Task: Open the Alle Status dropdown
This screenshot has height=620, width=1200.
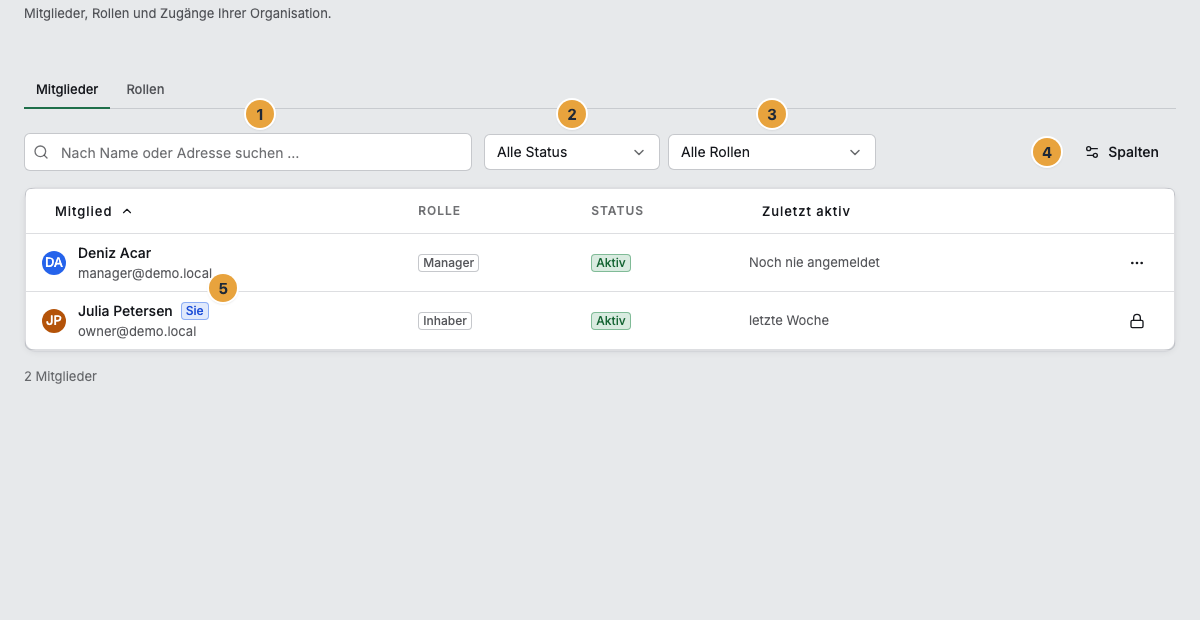Action: pos(572,152)
